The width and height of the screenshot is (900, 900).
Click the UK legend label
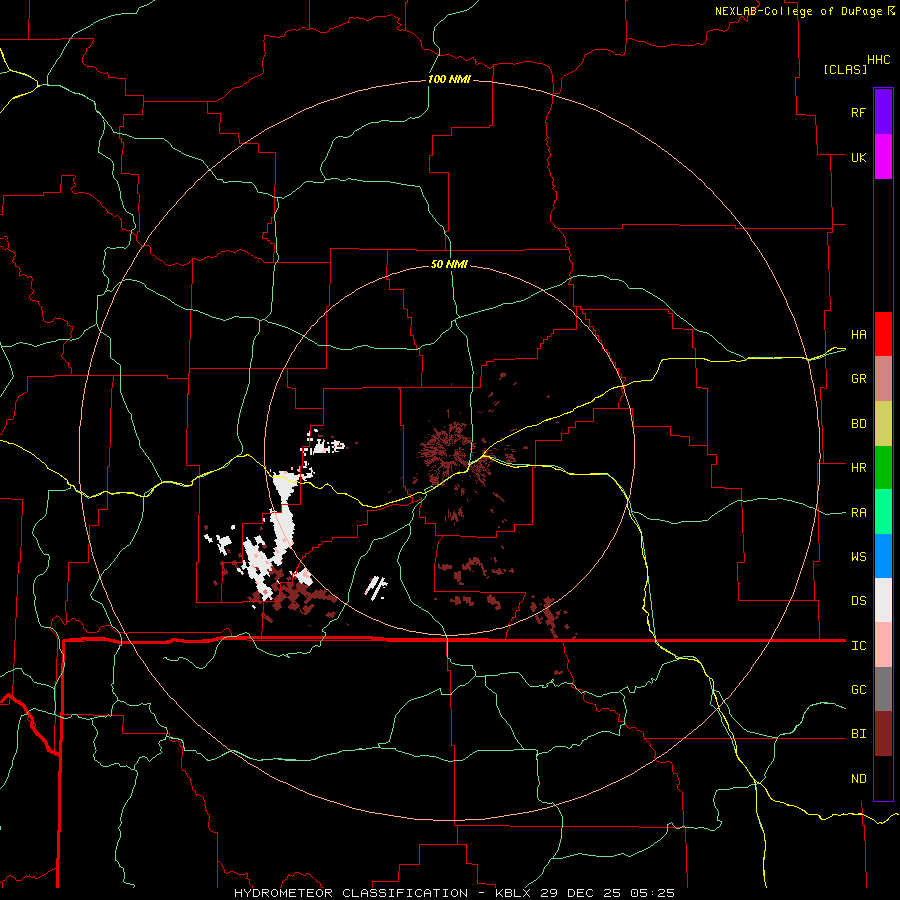858,157
